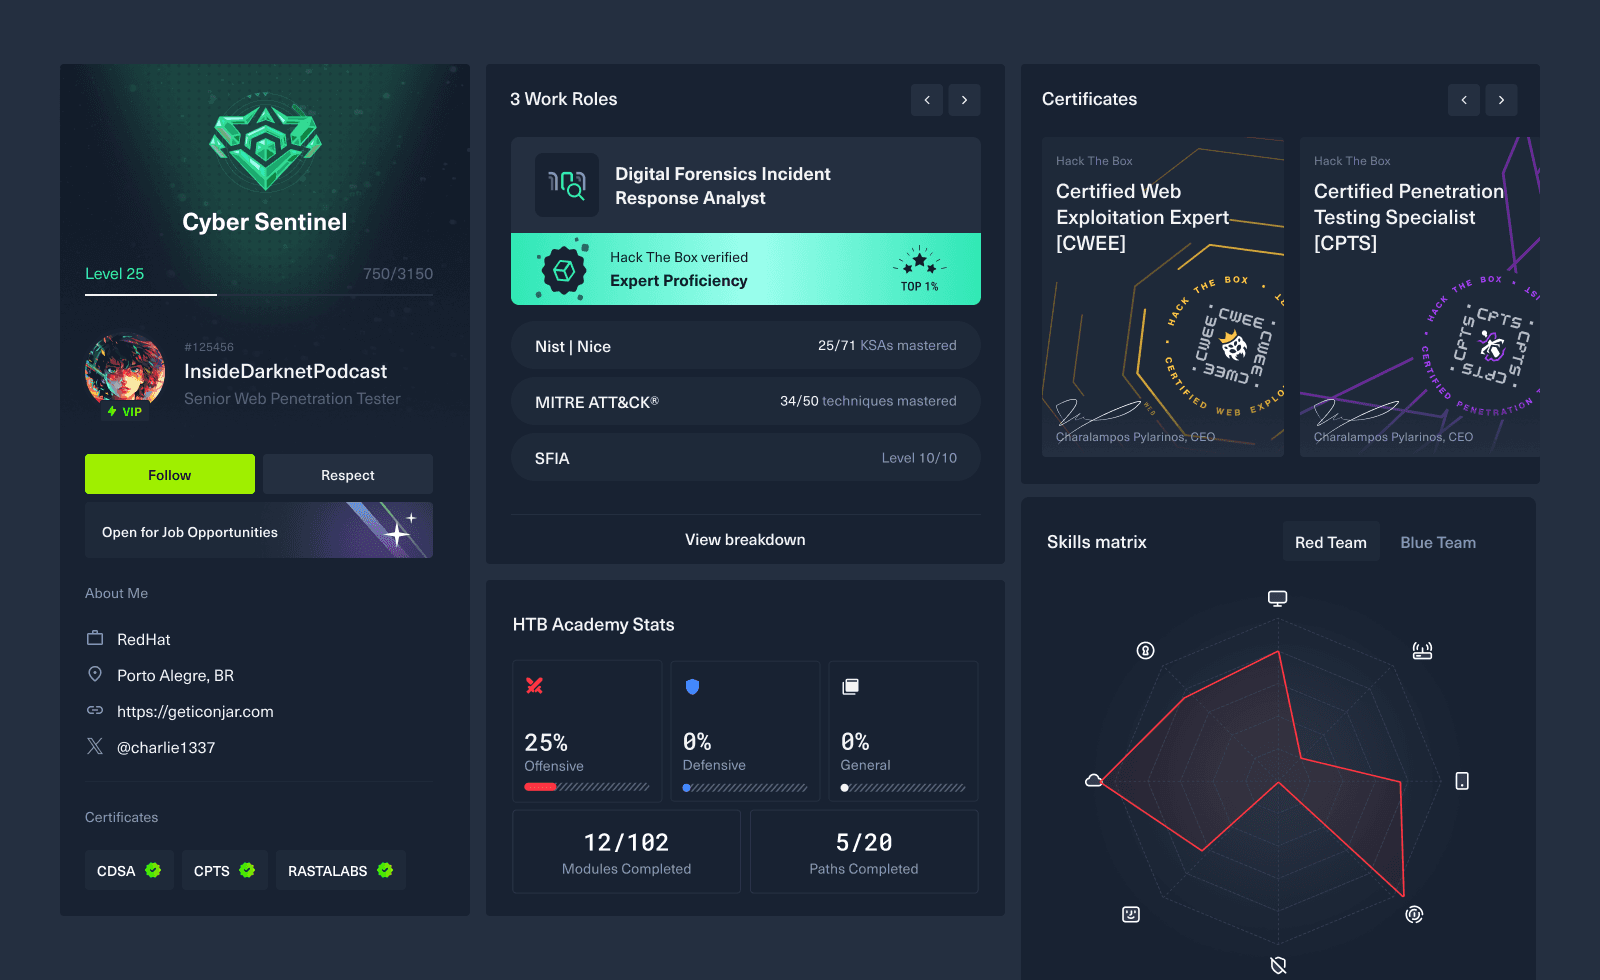Screen dimensions: 1600x980
Task: Follow InsideDarknetPodcast
Action: pos(170,474)
